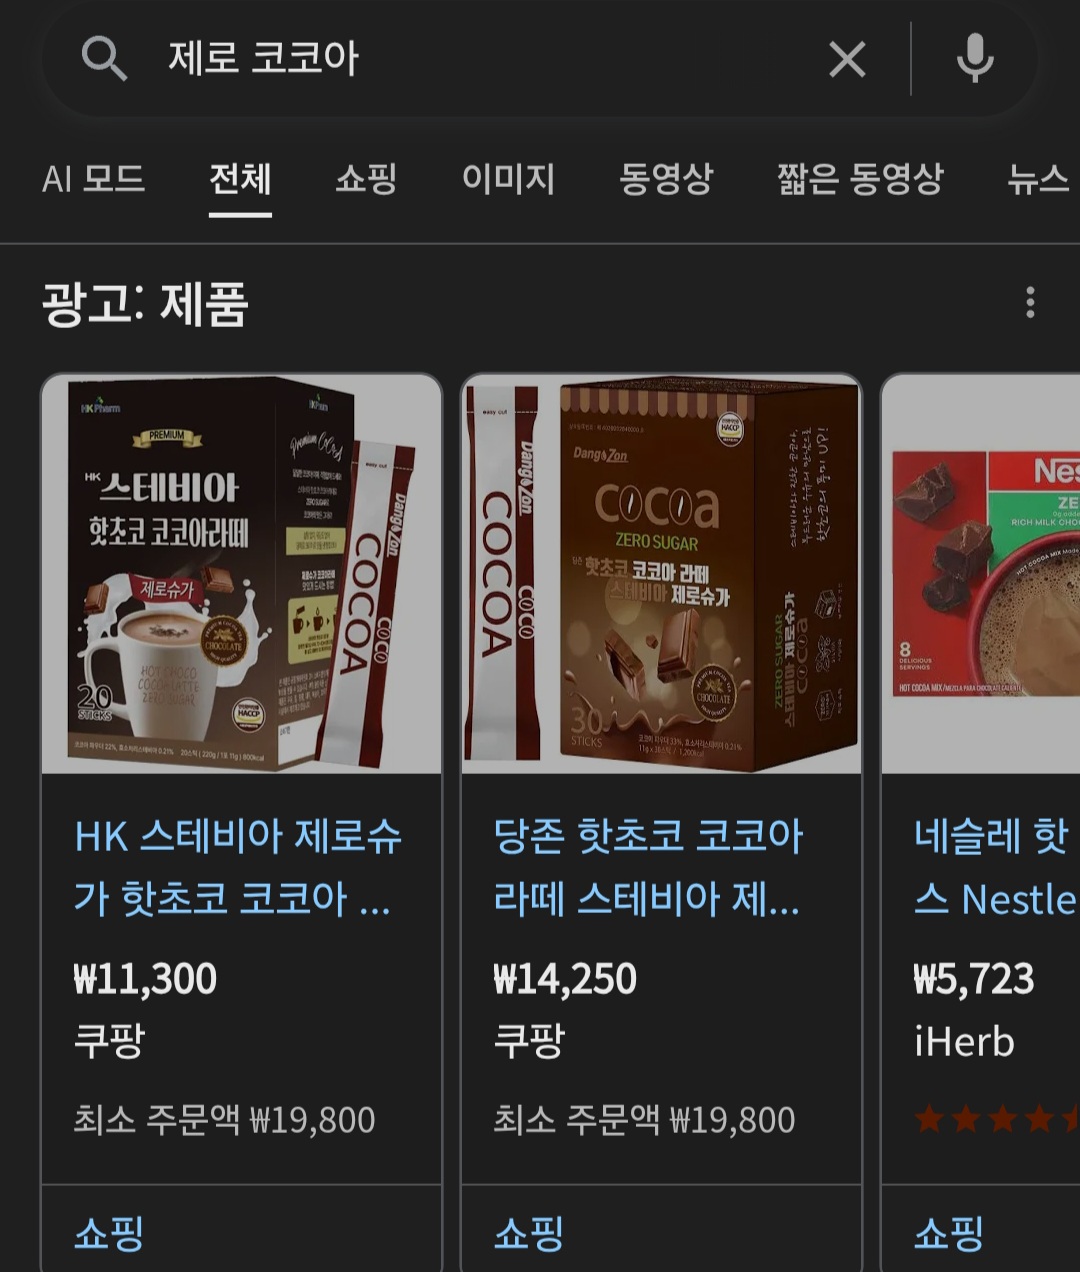The height and width of the screenshot is (1272, 1080).
Task: Switch to the 동영상 tab
Action: [666, 179]
